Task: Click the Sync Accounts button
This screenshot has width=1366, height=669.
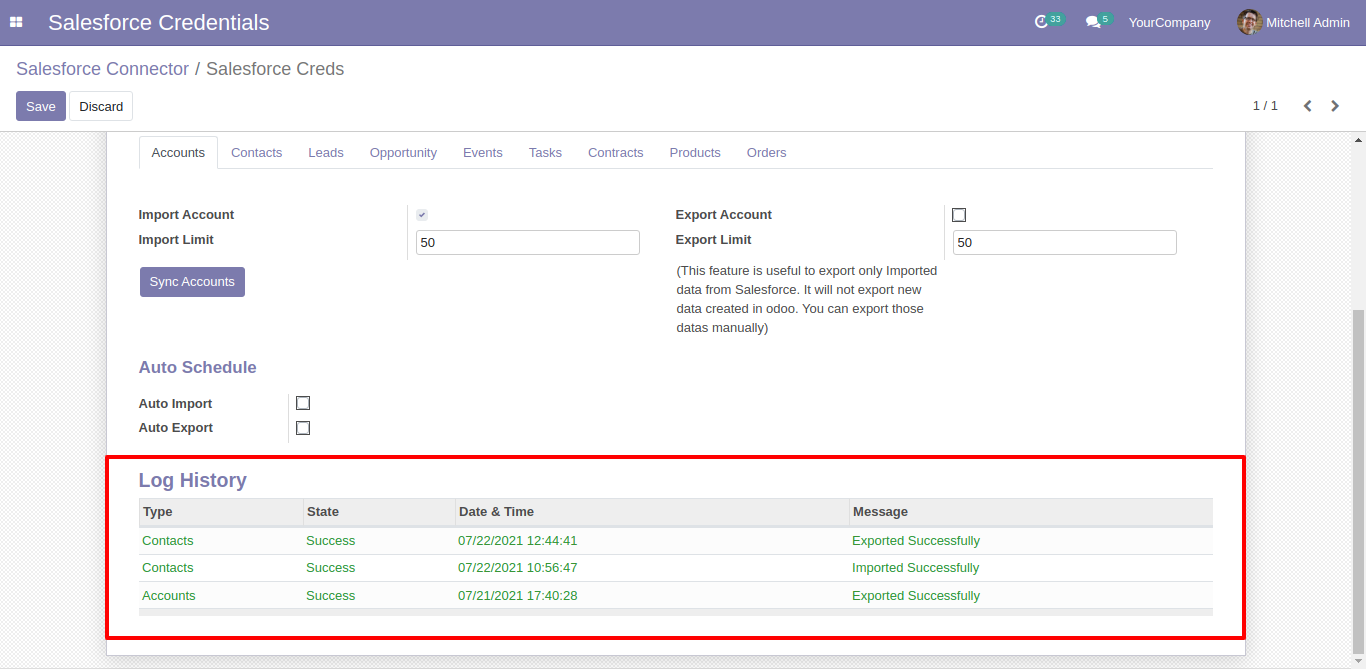Action: click(192, 282)
